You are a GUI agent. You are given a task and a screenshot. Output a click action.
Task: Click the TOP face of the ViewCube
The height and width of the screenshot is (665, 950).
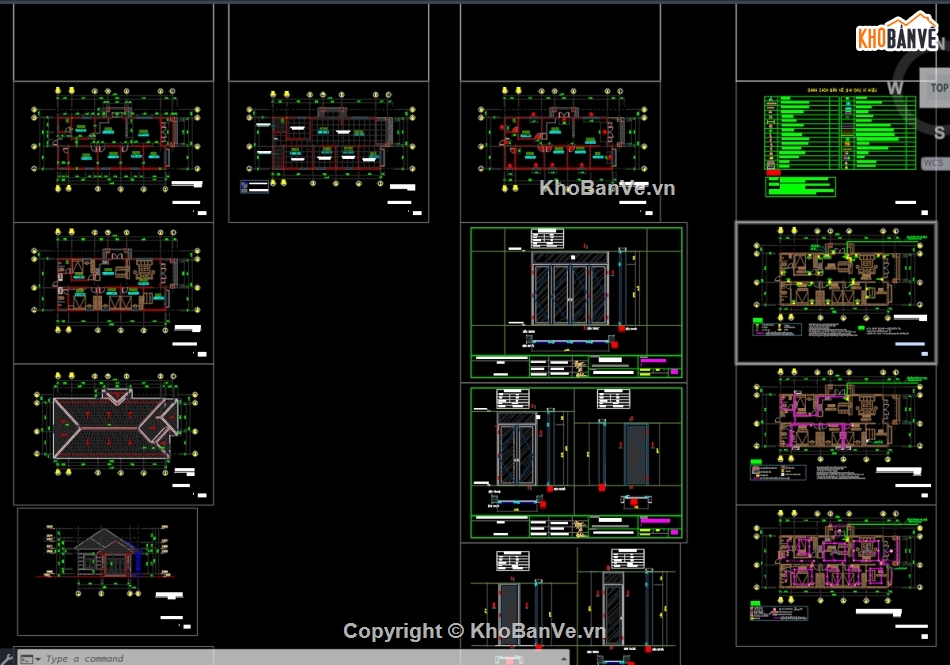click(x=938, y=88)
